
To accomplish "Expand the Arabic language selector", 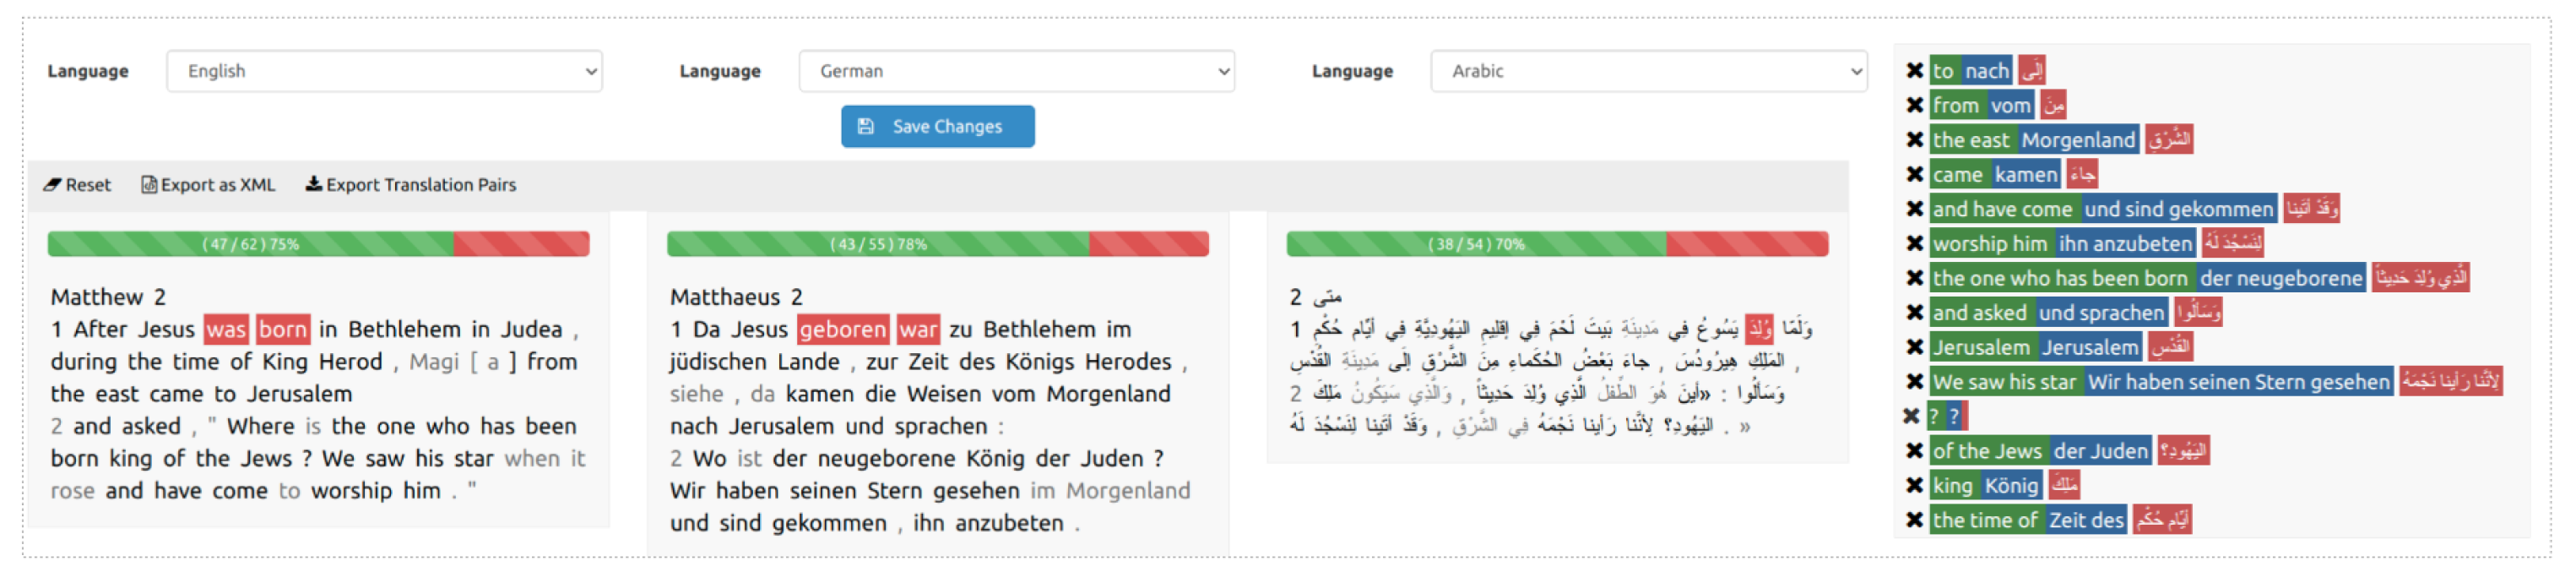I will coord(1648,71).
